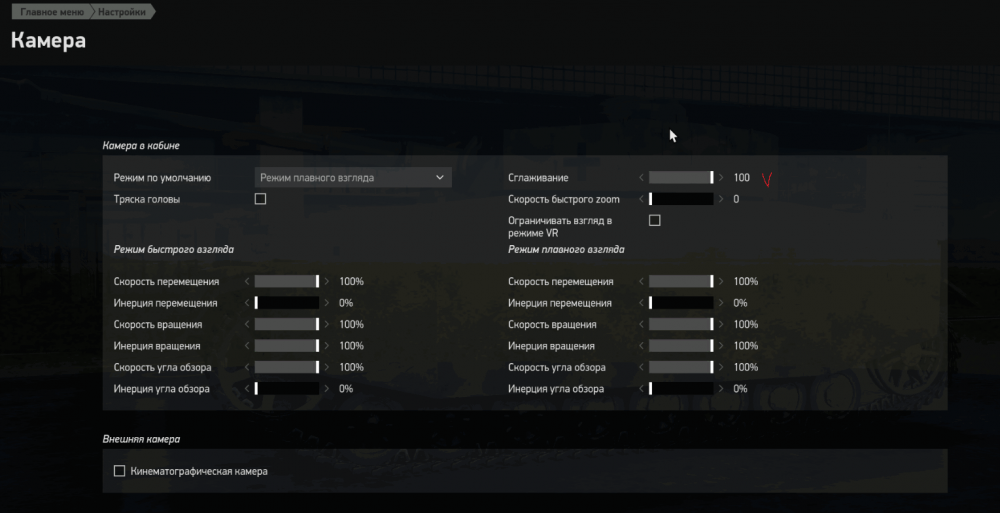The height and width of the screenshot is (513, 1000).
Task: Decrease smooth-look Скорость вращения left arrow
Action: [641, 324]
